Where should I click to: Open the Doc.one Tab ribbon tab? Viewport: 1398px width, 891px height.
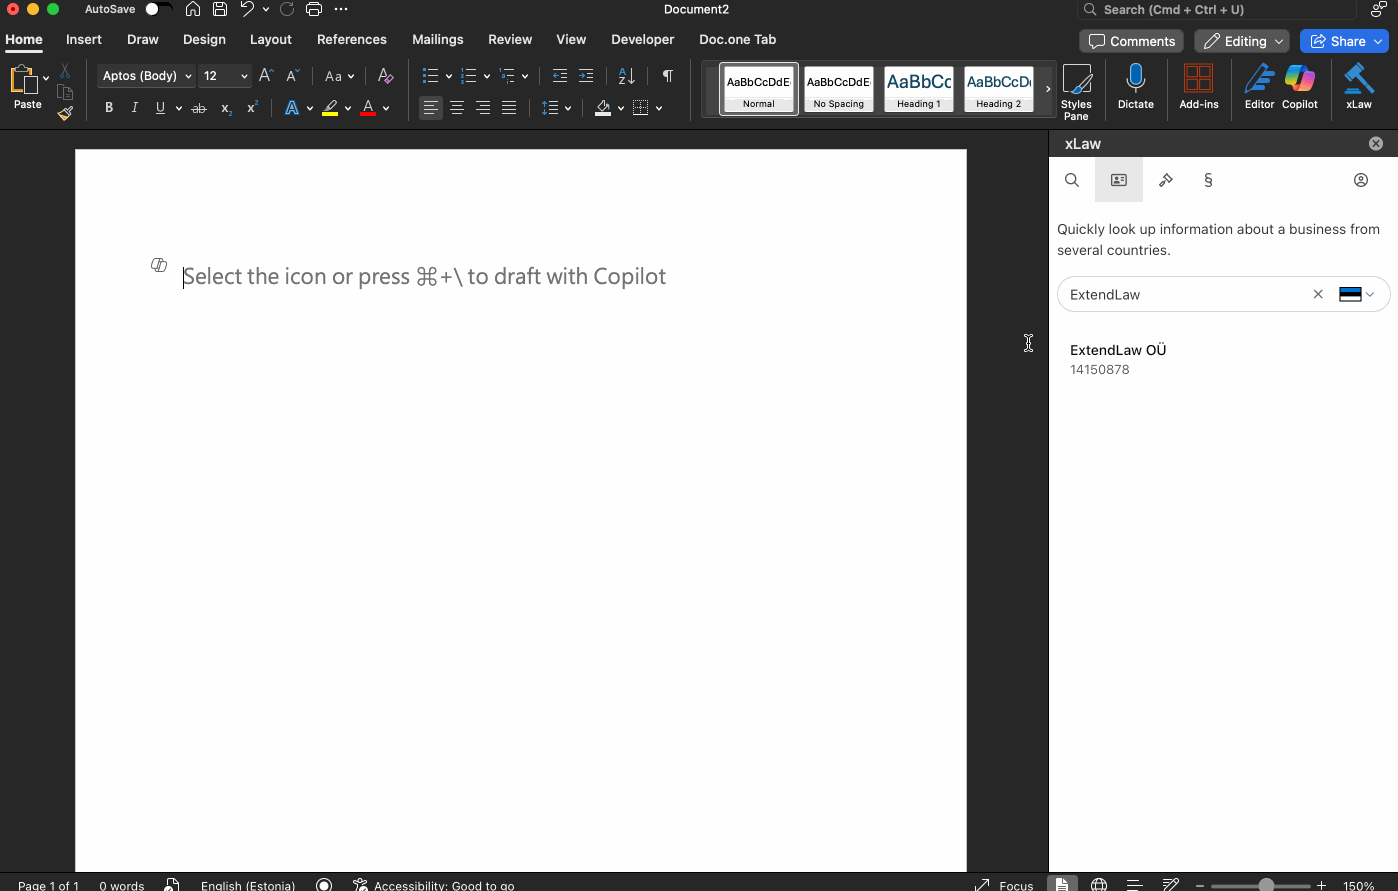(737, 40)
